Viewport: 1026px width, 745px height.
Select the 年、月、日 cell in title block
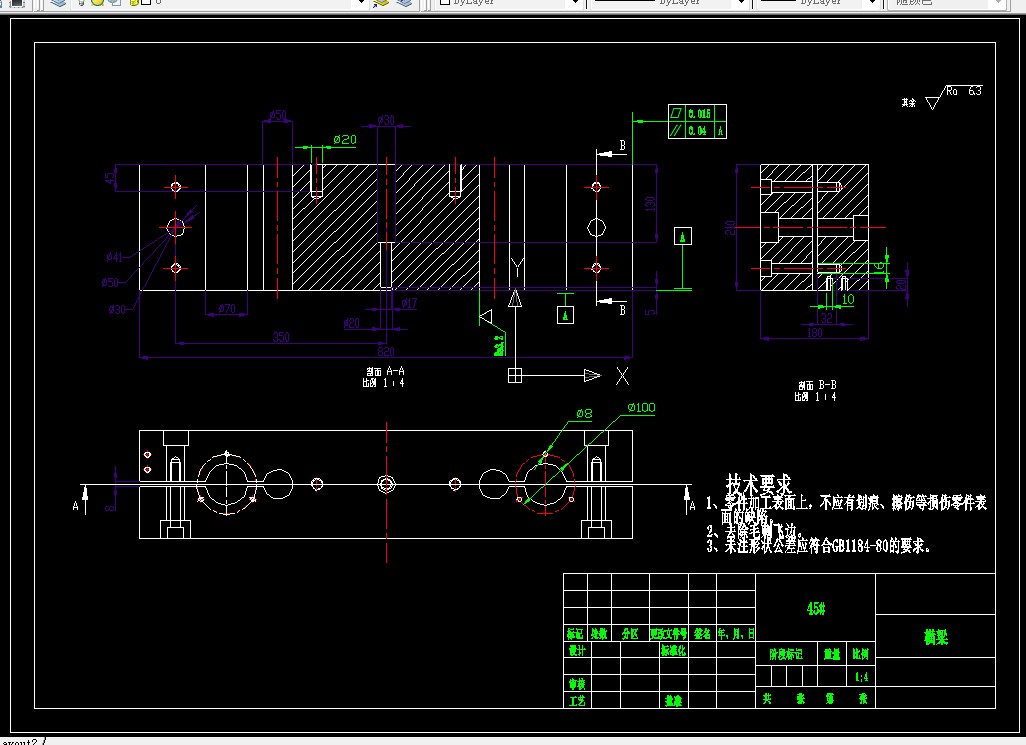pos(736,634)
